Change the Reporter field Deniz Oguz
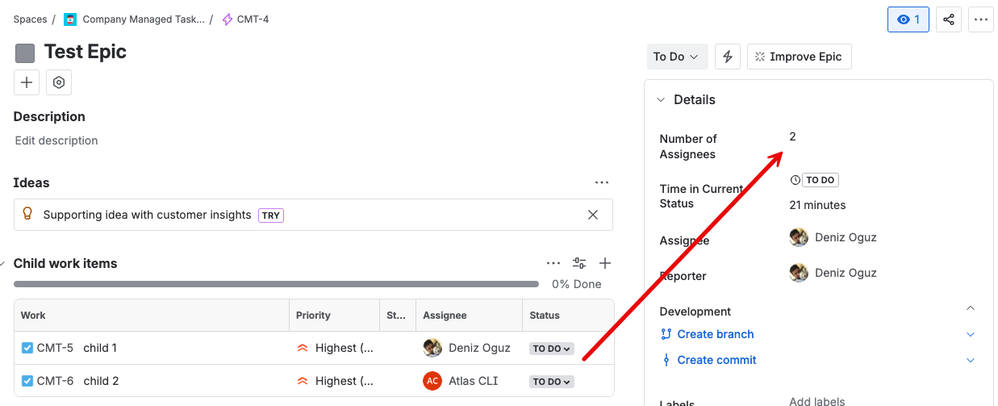998x406 pixels. [x=833, y=273]
